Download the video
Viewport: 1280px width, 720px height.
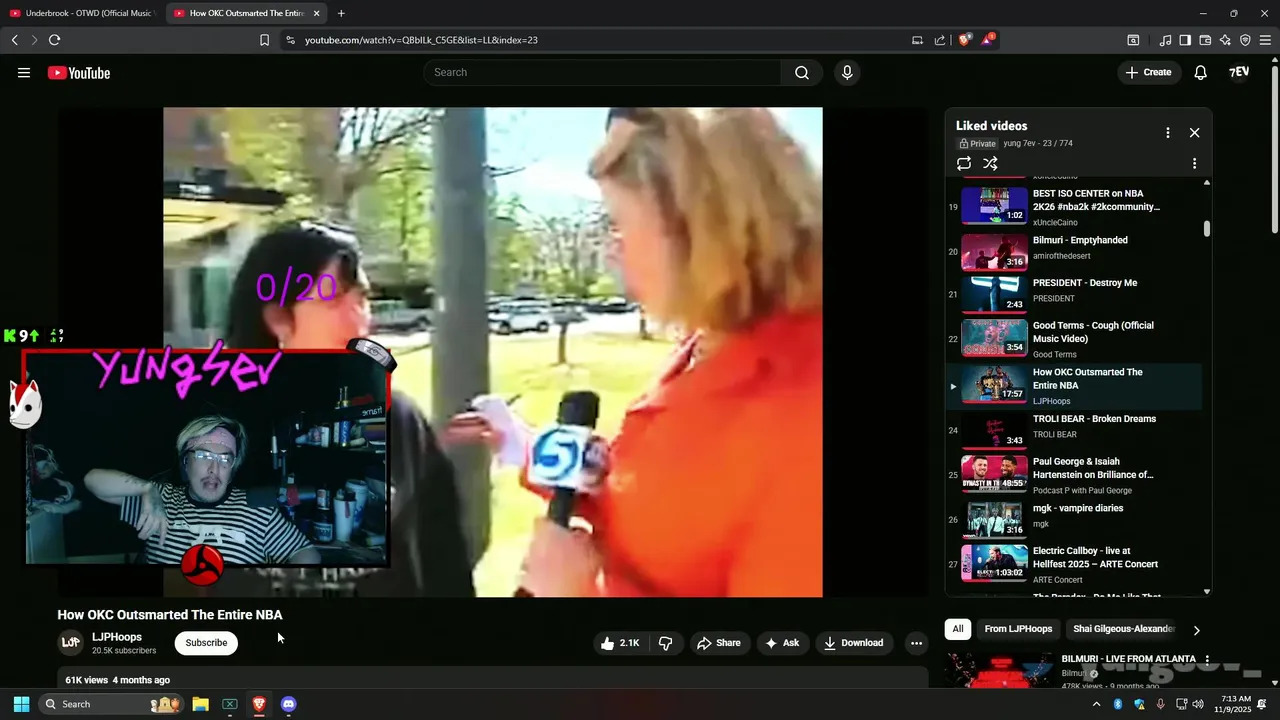[x=854, y=643]
